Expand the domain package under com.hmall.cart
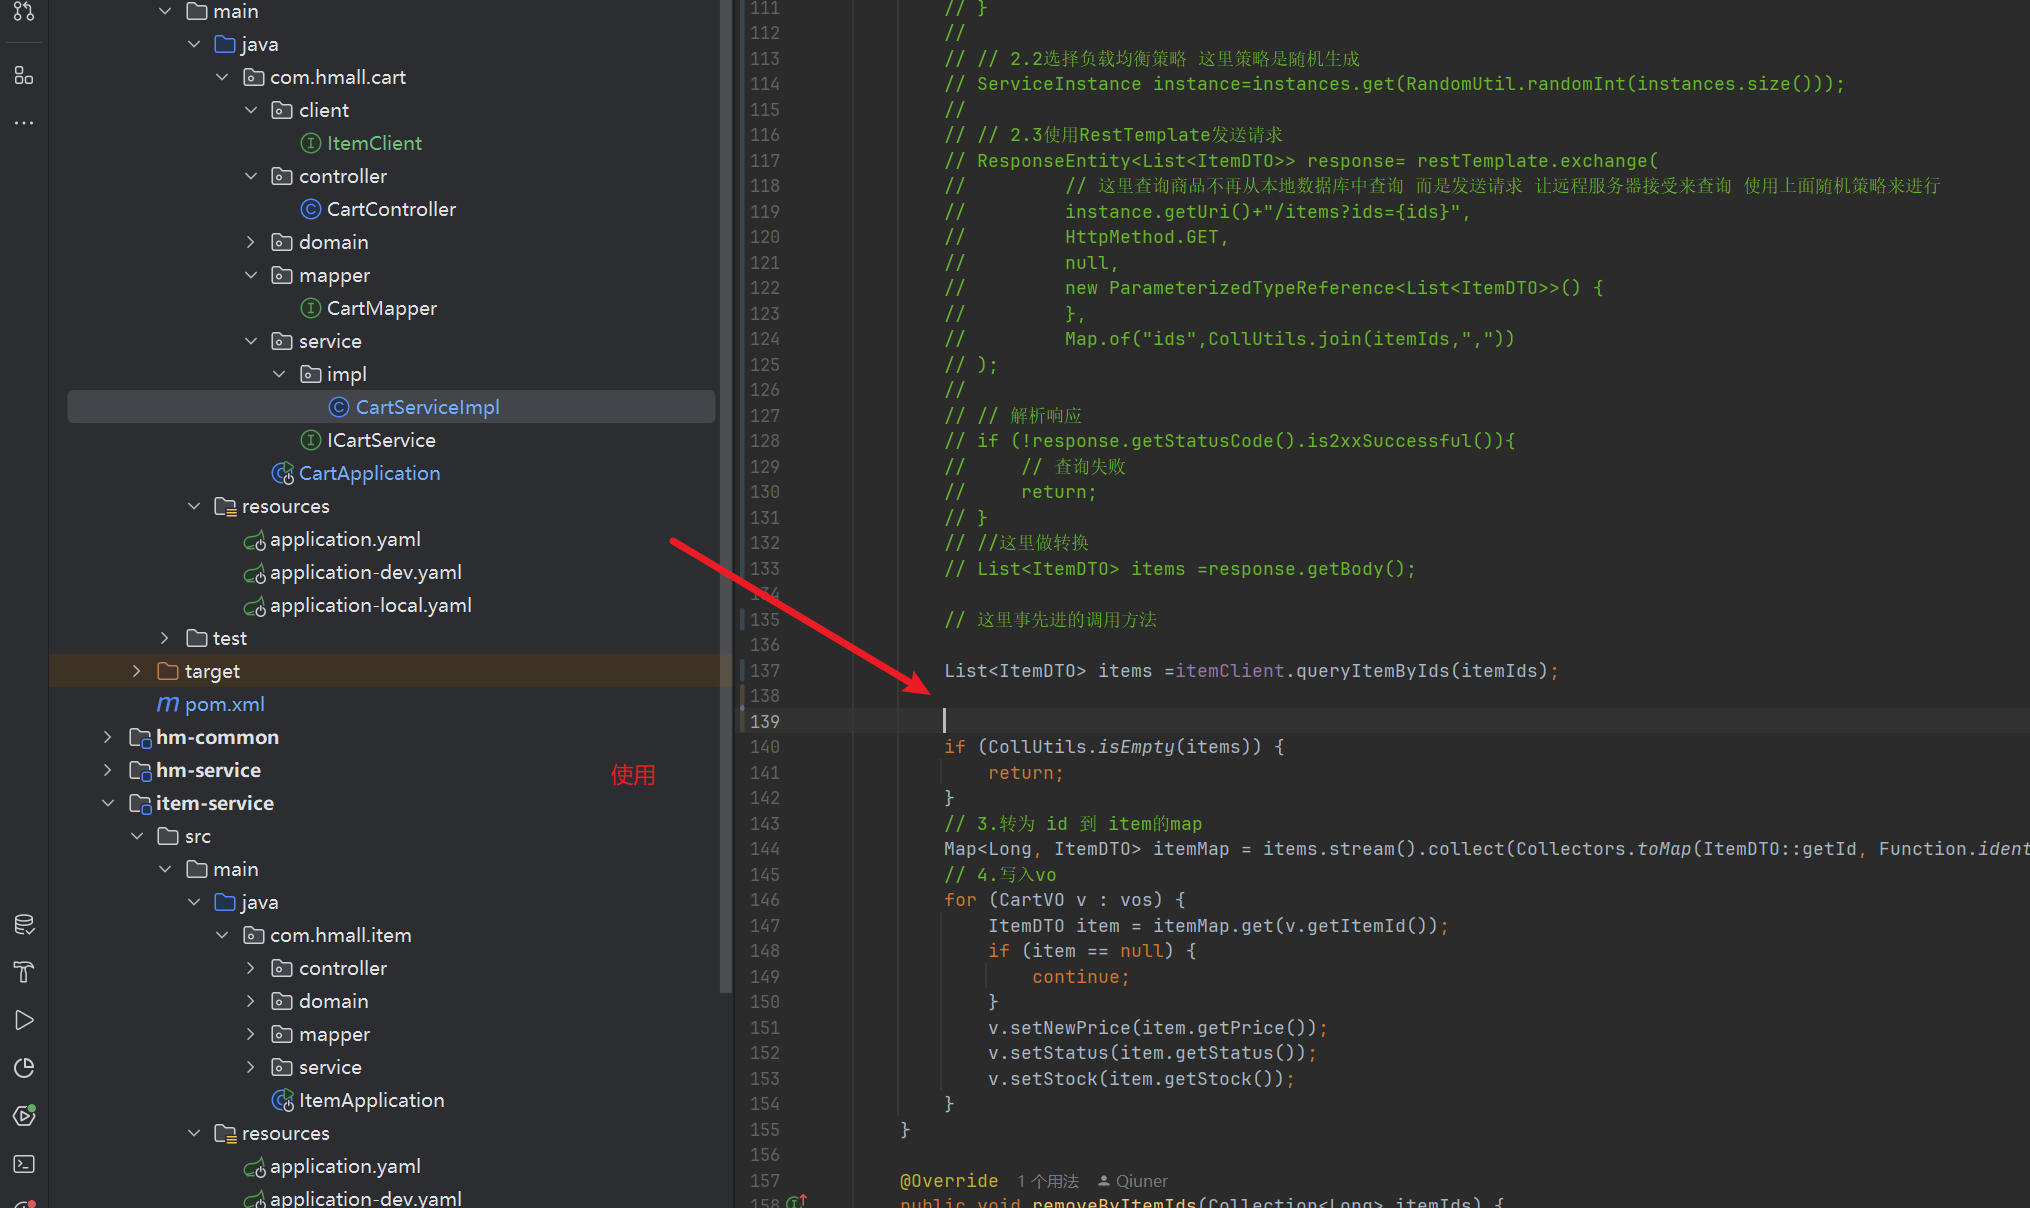The image size is (2030, 1208). coord(251,242)
